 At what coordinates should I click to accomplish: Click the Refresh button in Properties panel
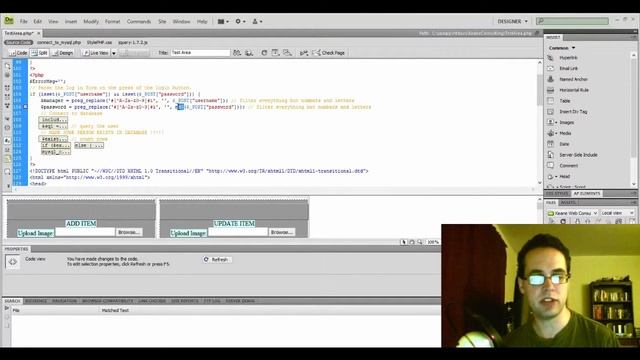(x=217, y=260)
